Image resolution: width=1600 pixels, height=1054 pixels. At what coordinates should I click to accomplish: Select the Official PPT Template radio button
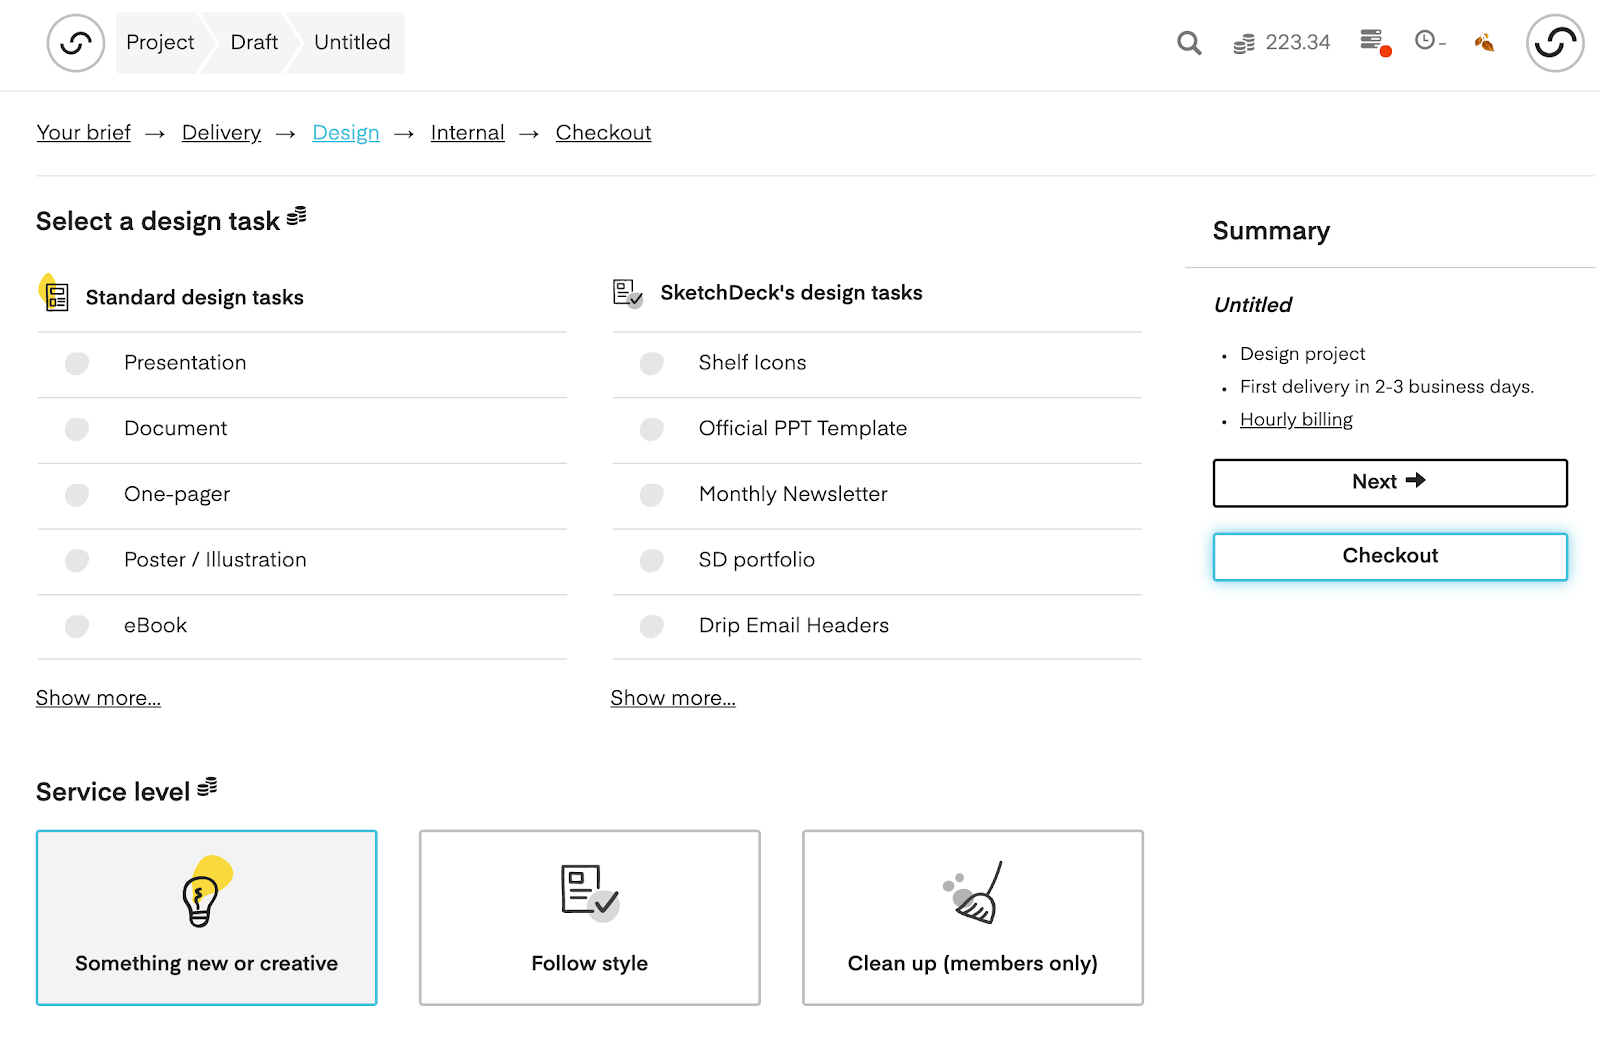652,429
